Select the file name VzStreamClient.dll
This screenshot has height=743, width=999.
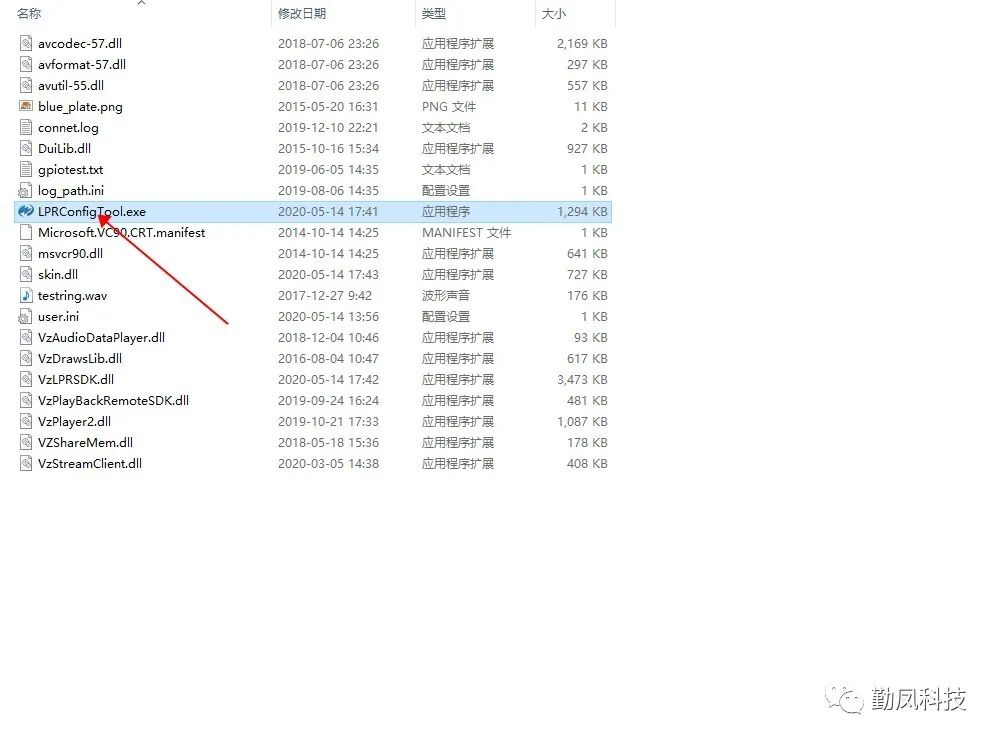tap(90, 464)
